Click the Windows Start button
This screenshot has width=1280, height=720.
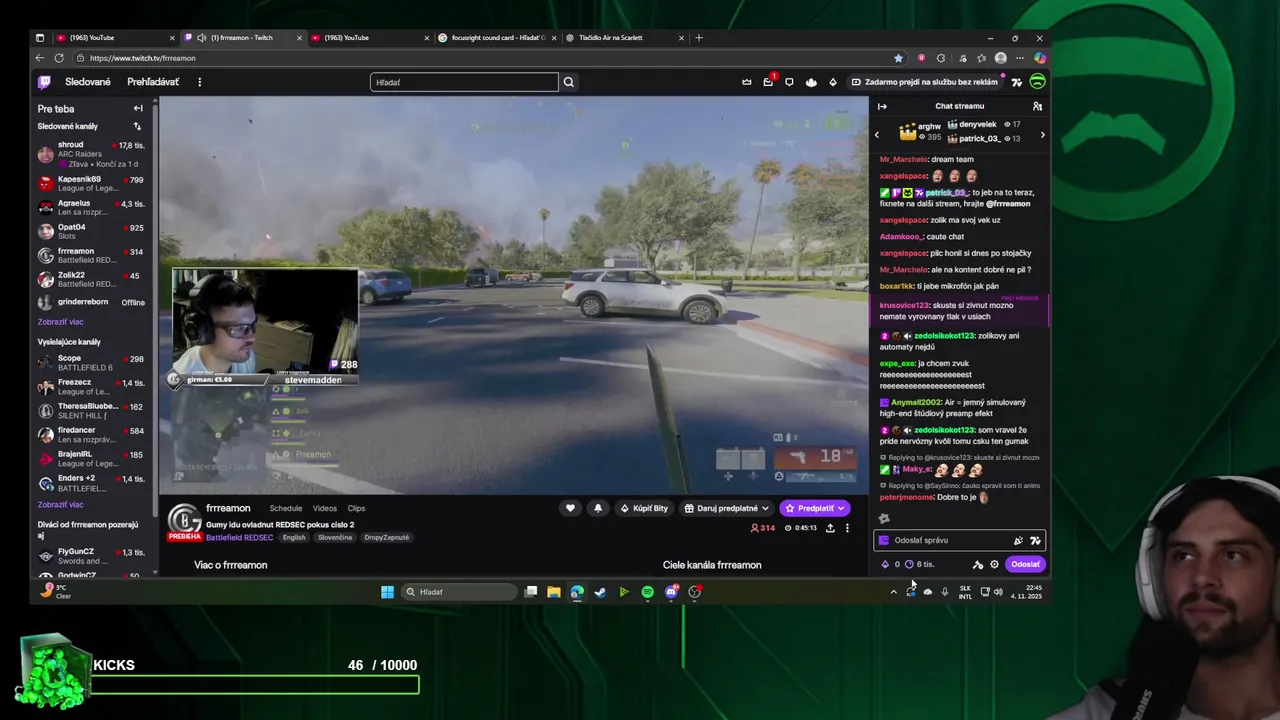click(387, 592)
